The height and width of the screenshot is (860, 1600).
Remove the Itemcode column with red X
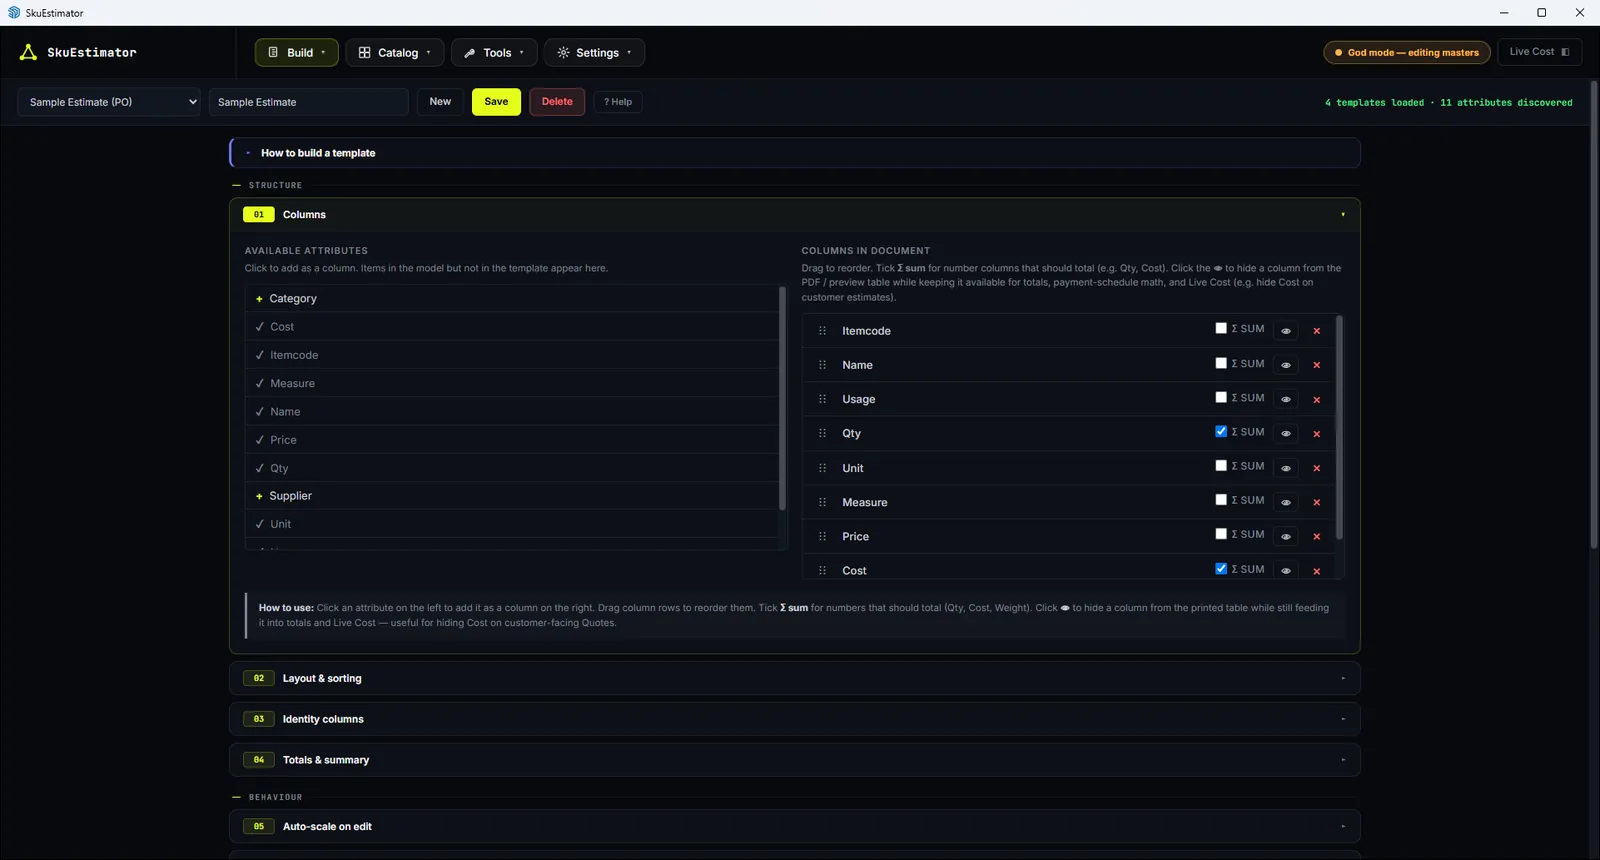click(x=1317, y=331)
